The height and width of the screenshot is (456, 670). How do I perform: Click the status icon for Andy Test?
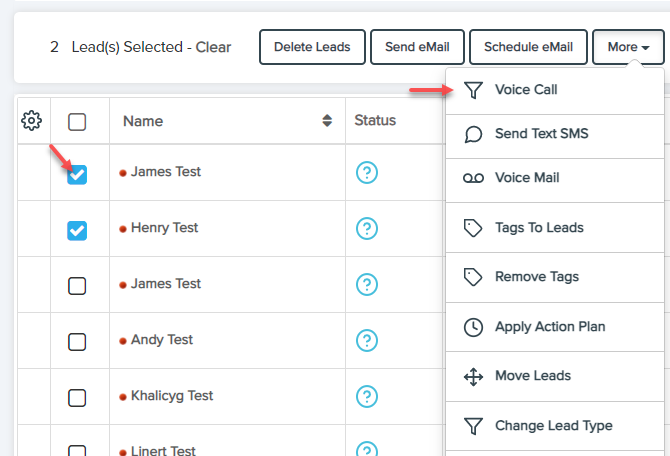(367, 341)
